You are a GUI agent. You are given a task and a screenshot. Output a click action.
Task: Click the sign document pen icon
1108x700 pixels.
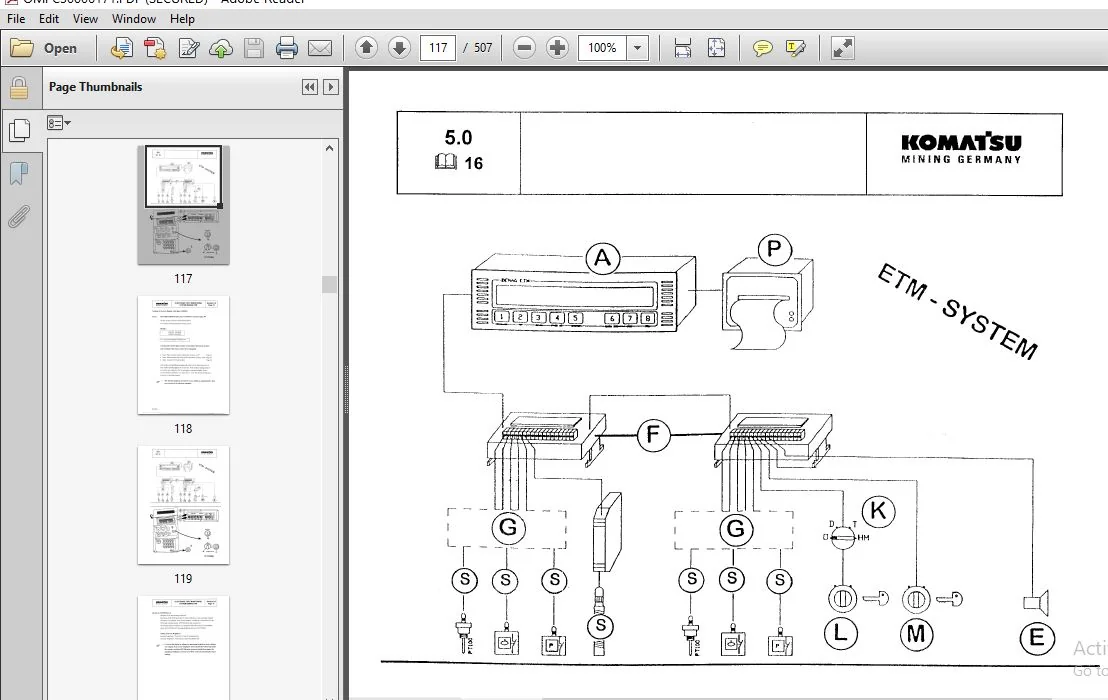click(189, 48)
